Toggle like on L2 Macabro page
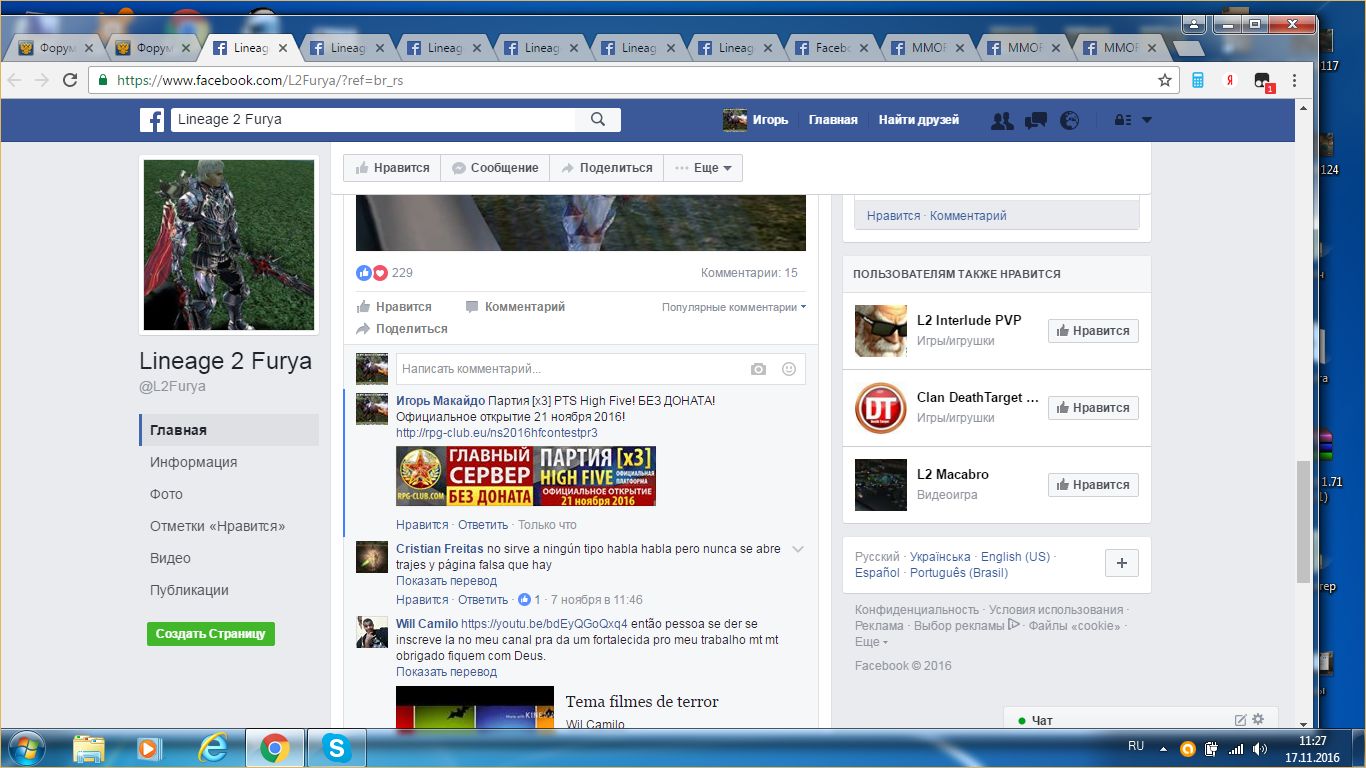This screenshot has height=768, width=1366. point(1092,485)
